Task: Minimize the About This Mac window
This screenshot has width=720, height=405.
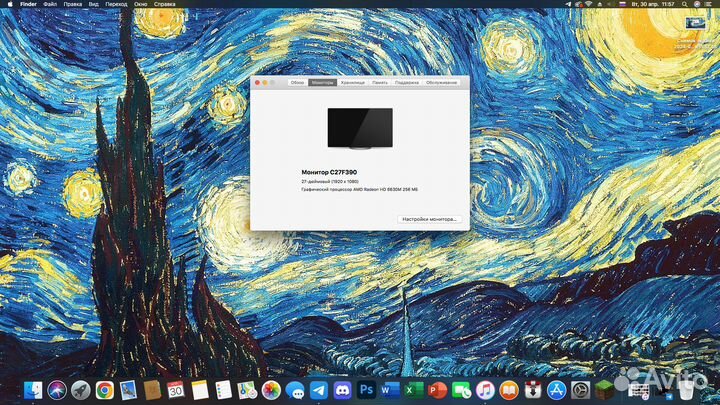Action: (x=264, y=83)
